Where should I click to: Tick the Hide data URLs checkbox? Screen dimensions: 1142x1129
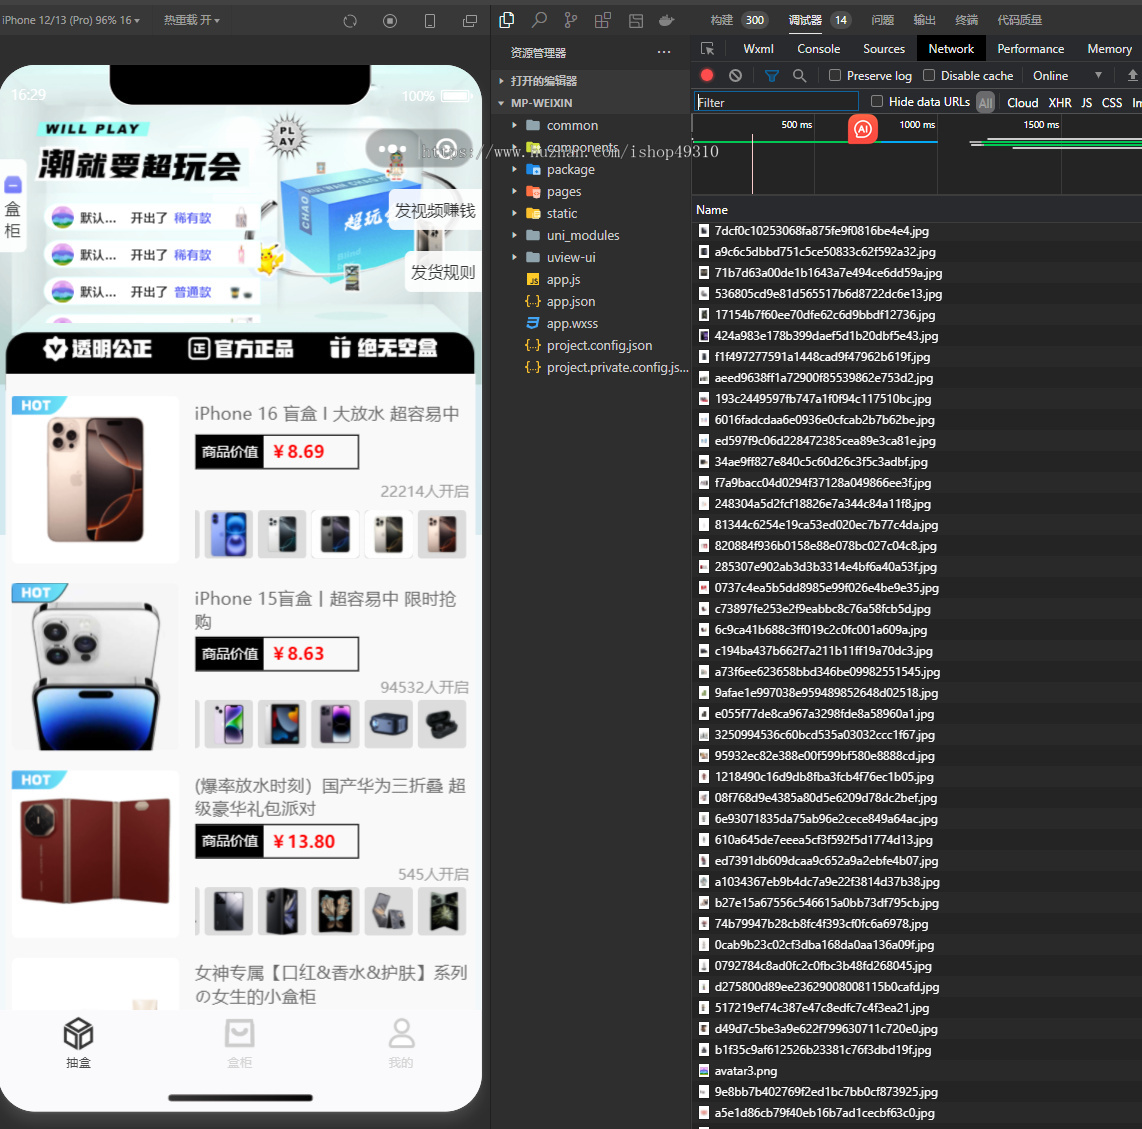pyautogui.click(x=877, y=101)
